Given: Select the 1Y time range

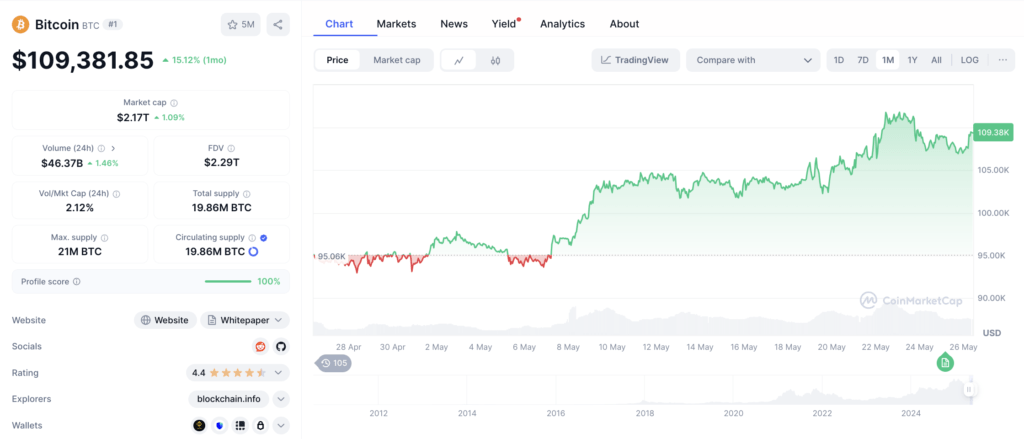Looking at the screenshot, I should click(912, 60).
